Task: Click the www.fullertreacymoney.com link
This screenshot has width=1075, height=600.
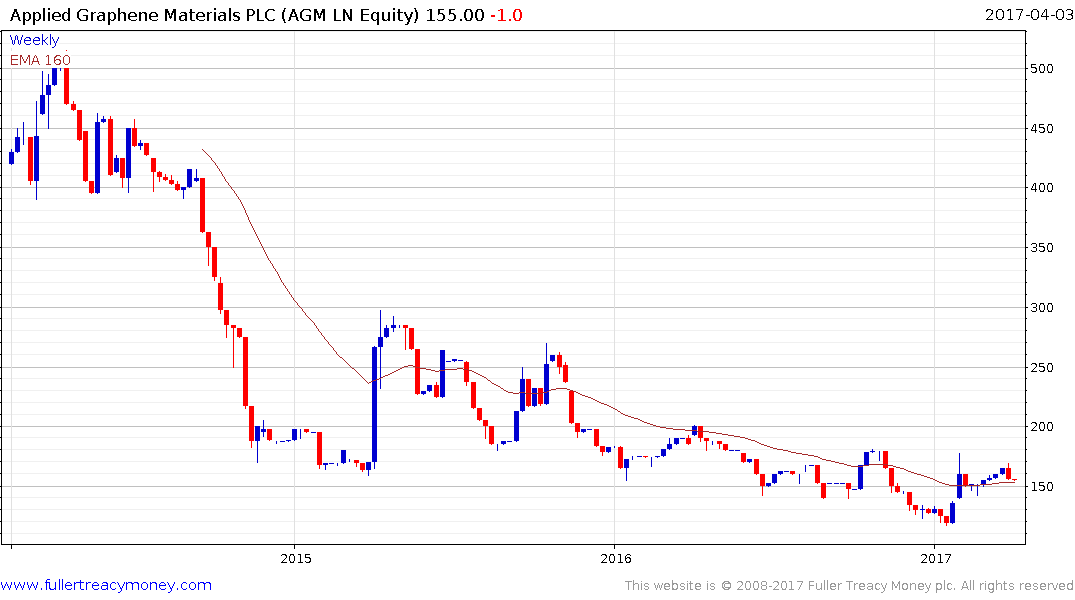Action: pos(106,585)
